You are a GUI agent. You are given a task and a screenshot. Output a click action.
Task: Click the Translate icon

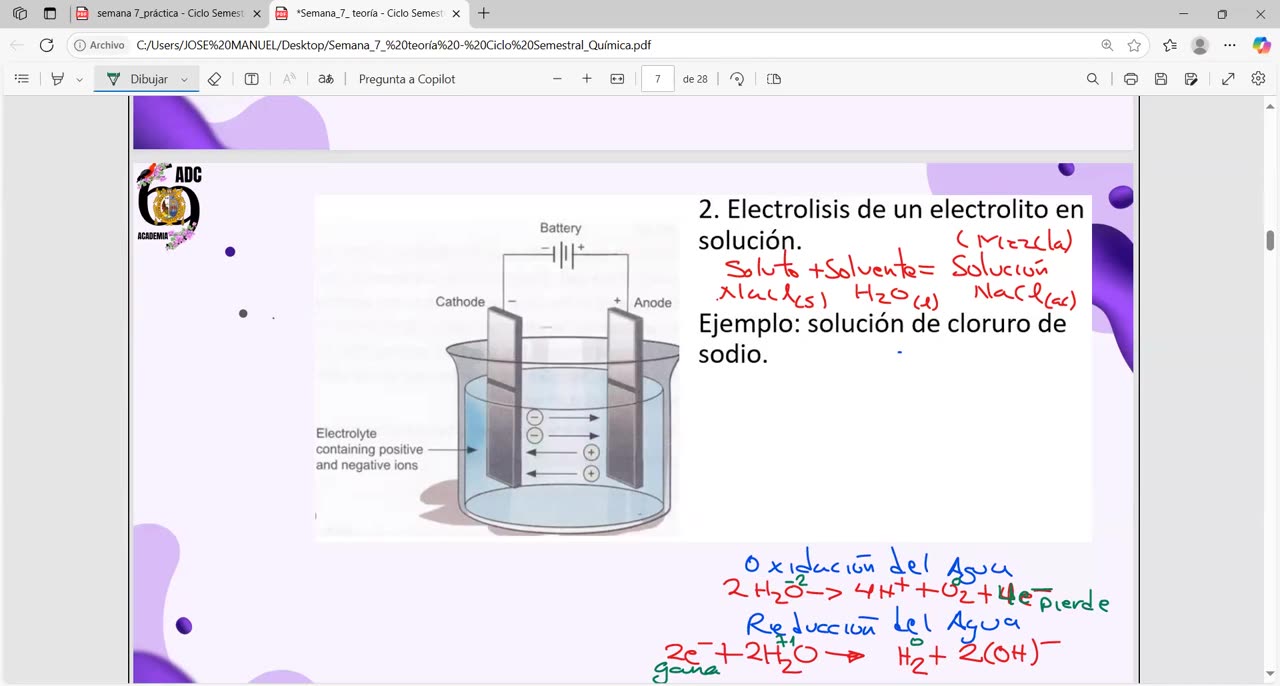[326, 79]
